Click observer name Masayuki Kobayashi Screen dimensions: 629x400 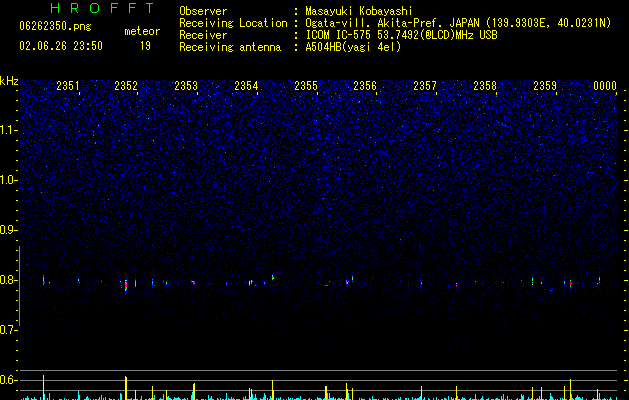[359, 11]
